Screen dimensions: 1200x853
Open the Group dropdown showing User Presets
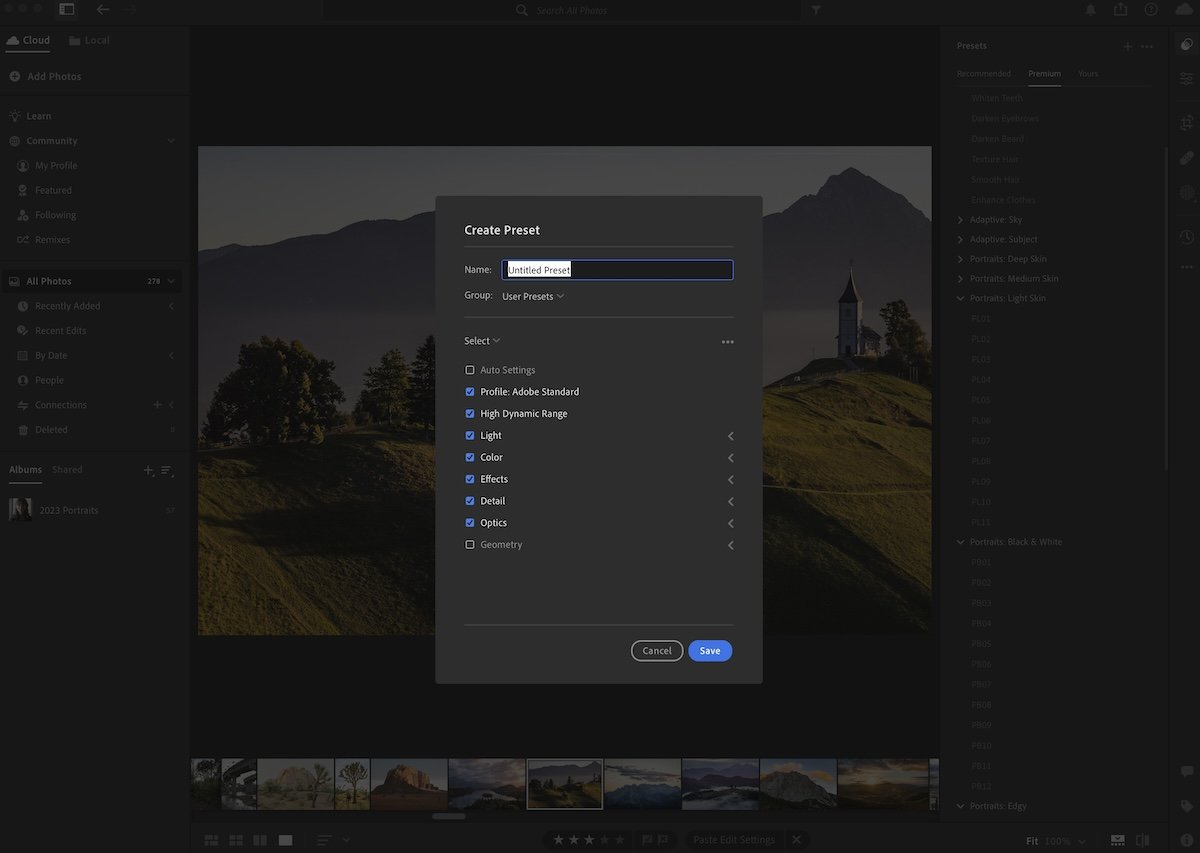(533, 296)
